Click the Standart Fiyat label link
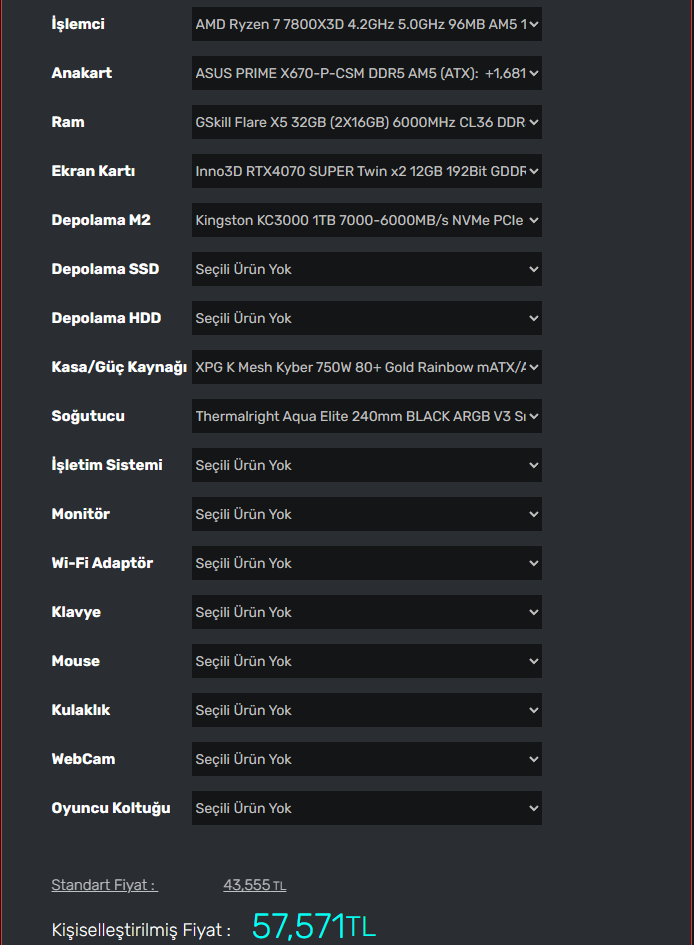The image size is (694, 945). click(x=104, y=885)
